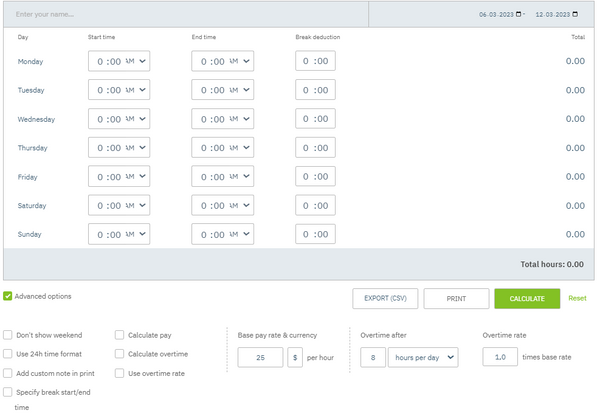Click the Print button
This screenshot has width=600, height=418.
(x=456, y=298)
